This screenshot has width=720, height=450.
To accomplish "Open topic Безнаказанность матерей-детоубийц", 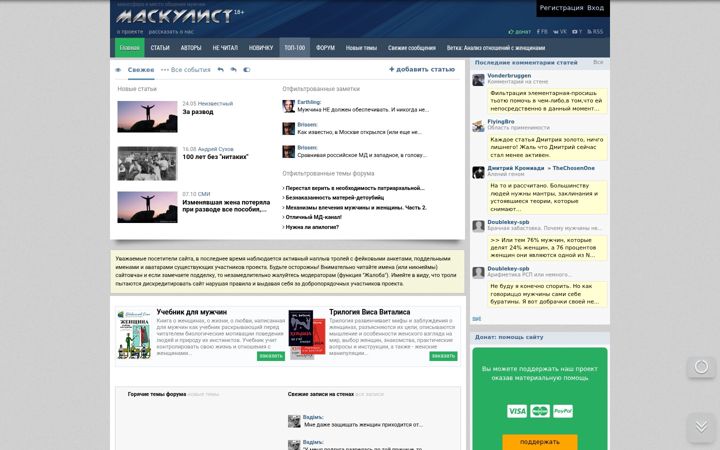I will click(x=333, y=198).
